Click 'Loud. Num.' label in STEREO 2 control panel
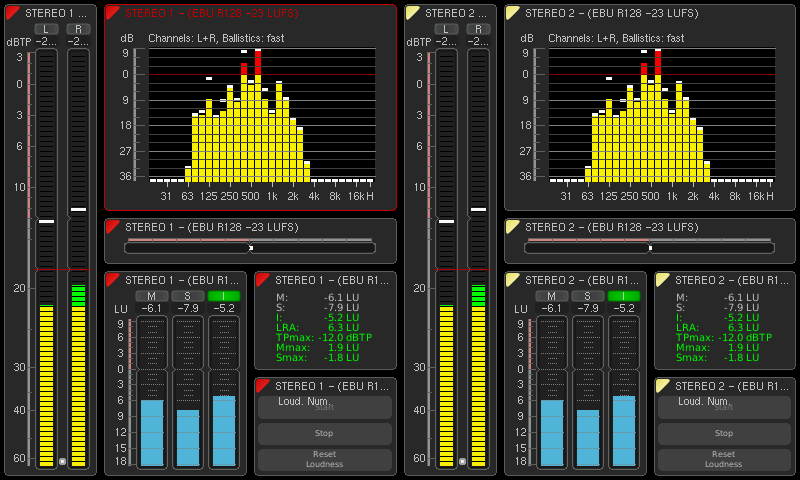Image resolution: width=800 pixels, height=480 pixels. point(703,401)
